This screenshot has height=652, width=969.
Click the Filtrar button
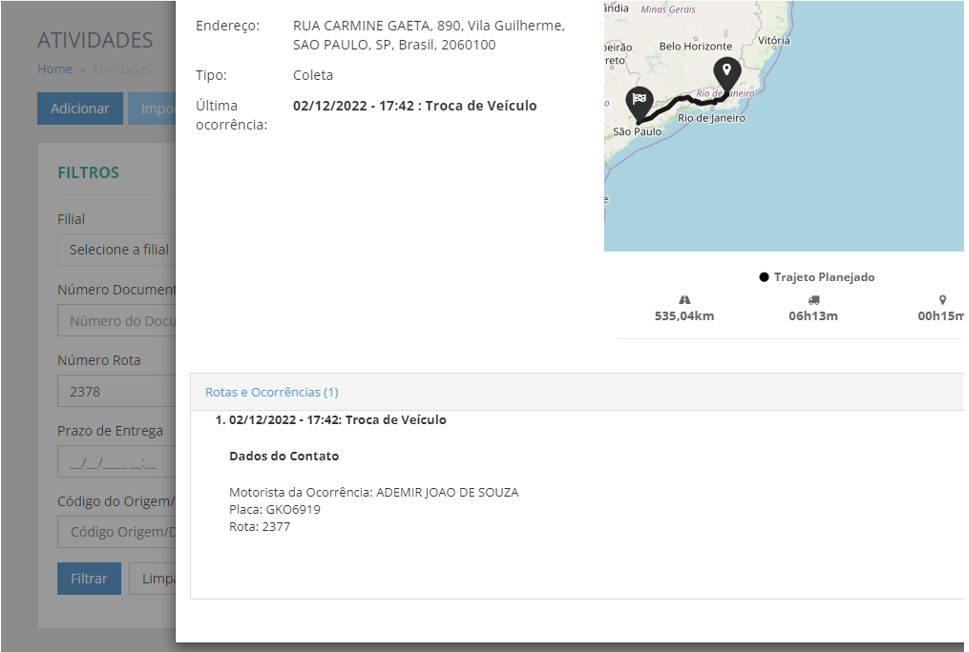[89, 578]
